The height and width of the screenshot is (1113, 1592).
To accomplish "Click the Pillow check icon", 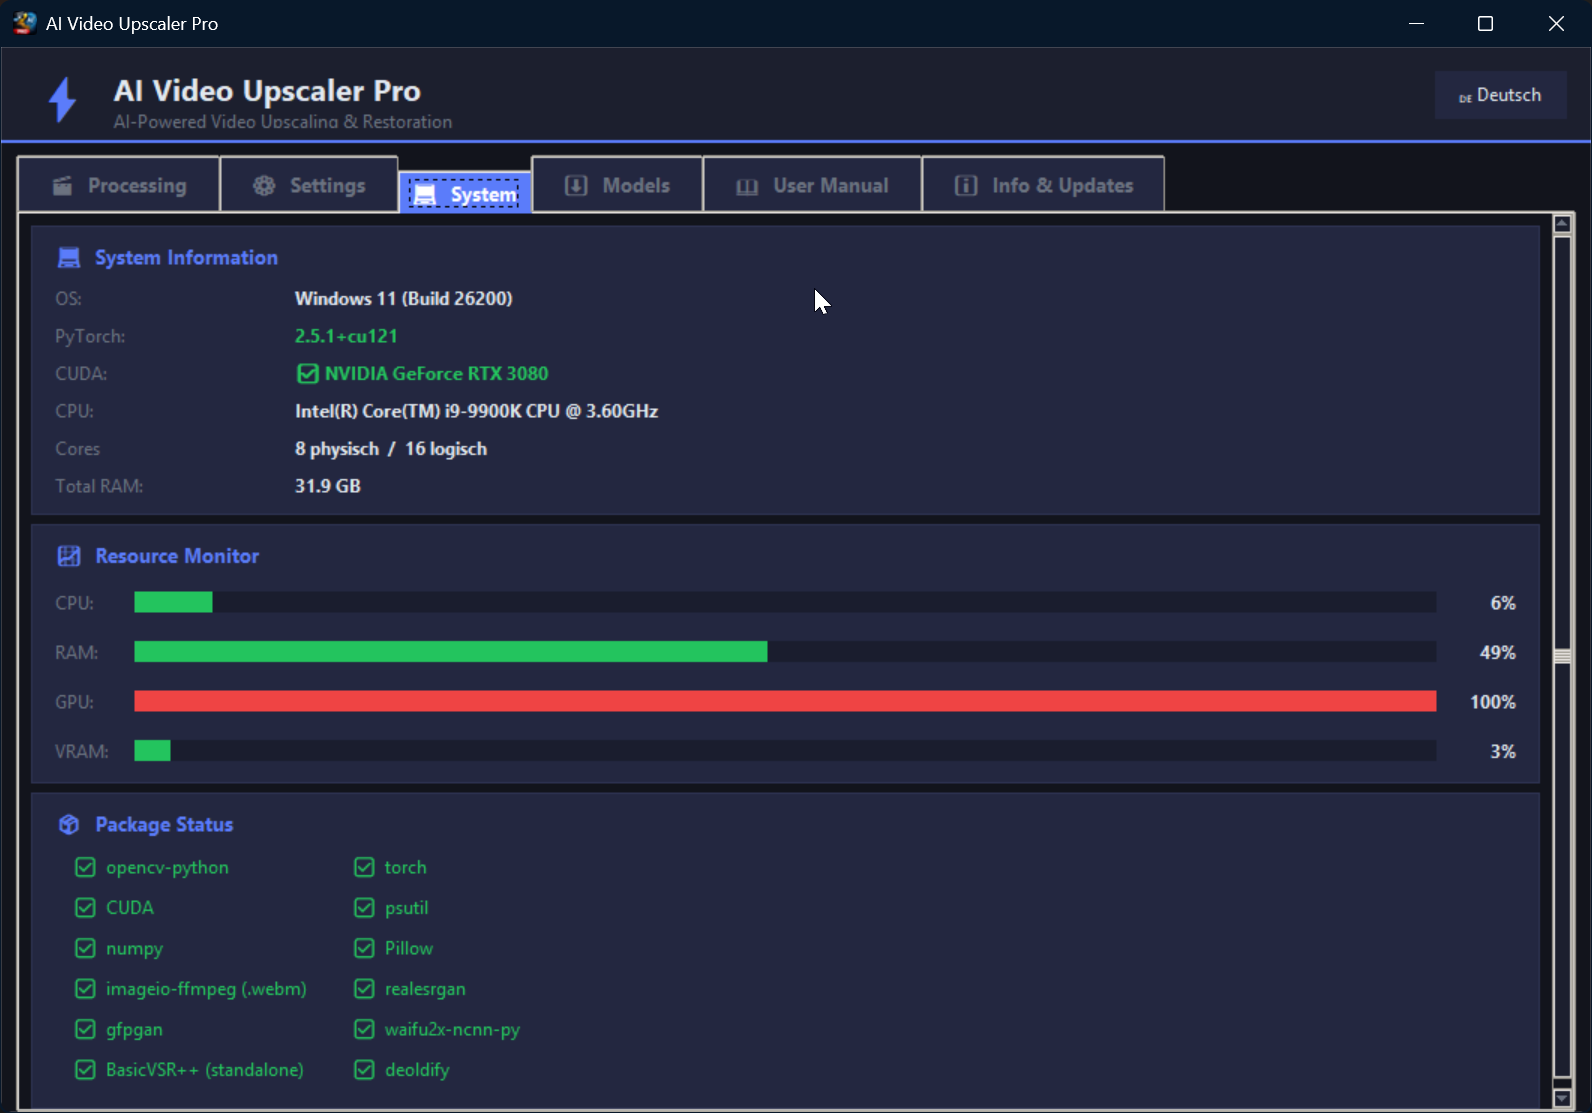I will [x=365, y=948].
